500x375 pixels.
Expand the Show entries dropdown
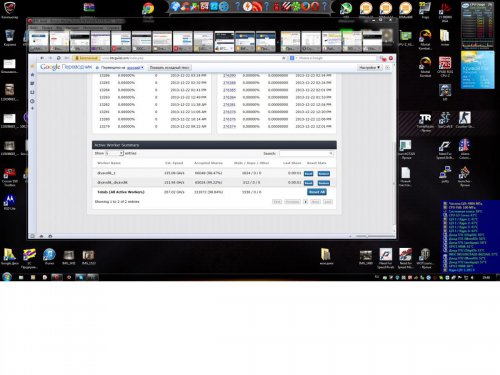114,153
